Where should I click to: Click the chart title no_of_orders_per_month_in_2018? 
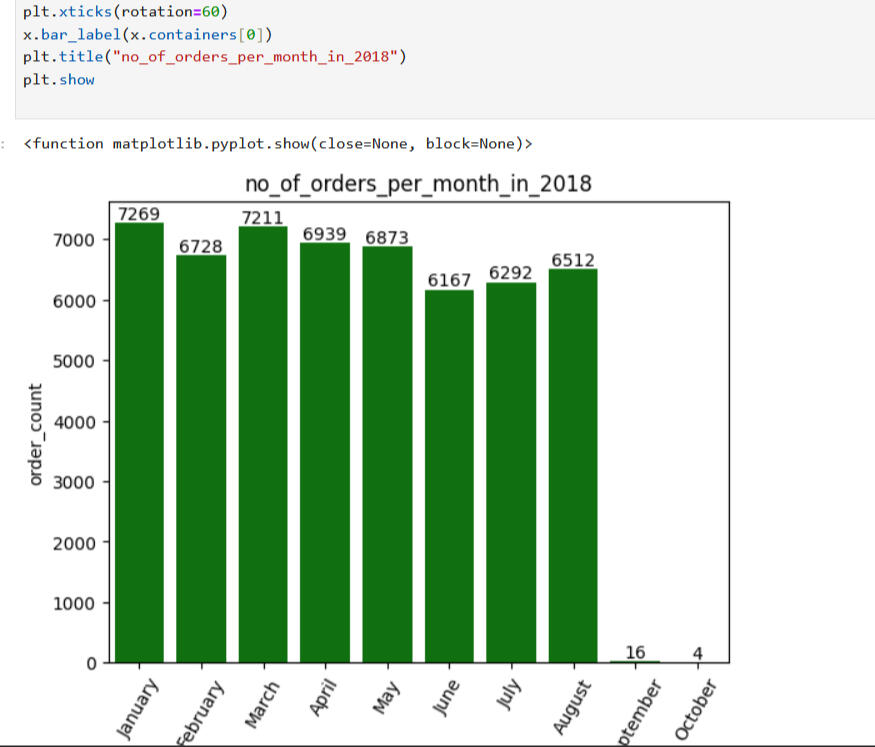pos(418,184)
